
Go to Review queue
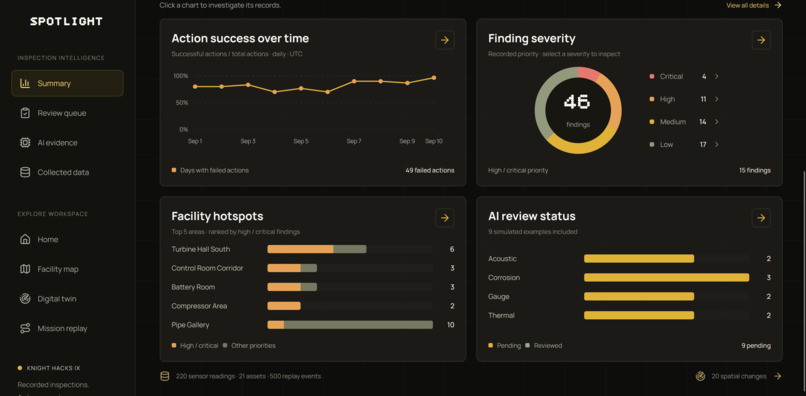pyautogui.click(x=67, y=113)
